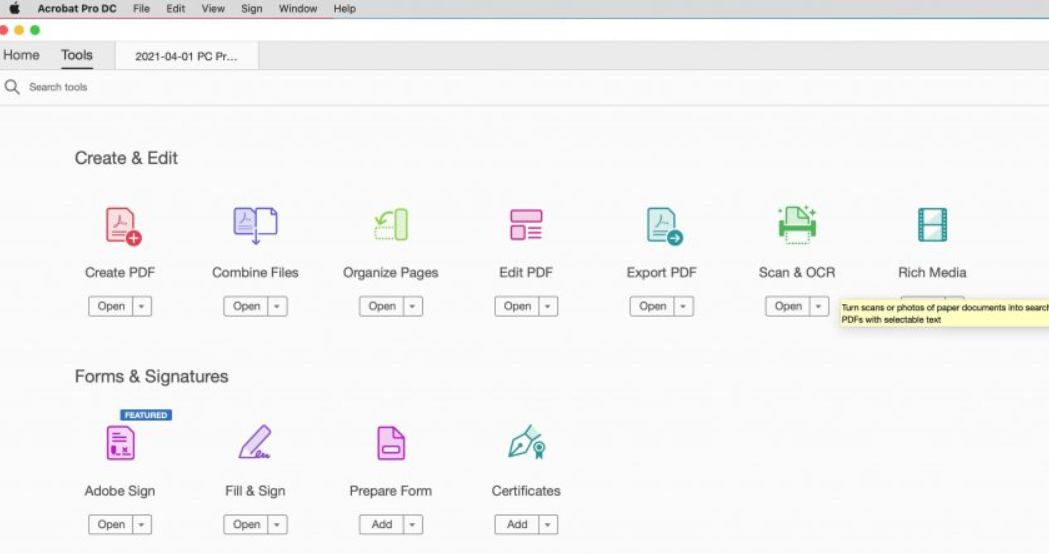This screenshot has width=1049, height=554.
Task: Click the Rich Media filmstrip icon
Action: point(932,225)
